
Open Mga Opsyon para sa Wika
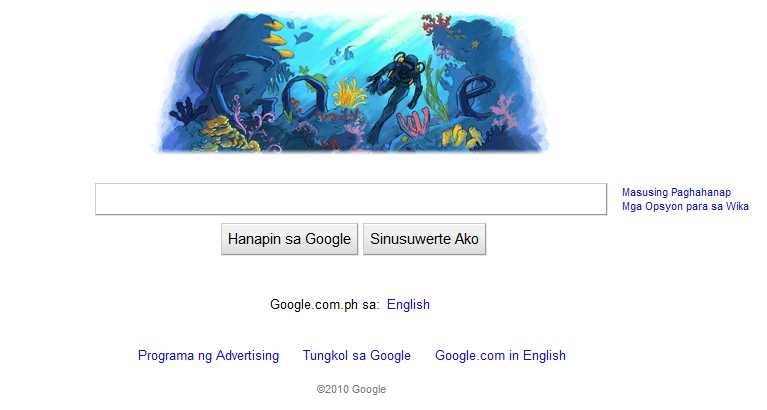pyautogui.click(x=685, y=206)
